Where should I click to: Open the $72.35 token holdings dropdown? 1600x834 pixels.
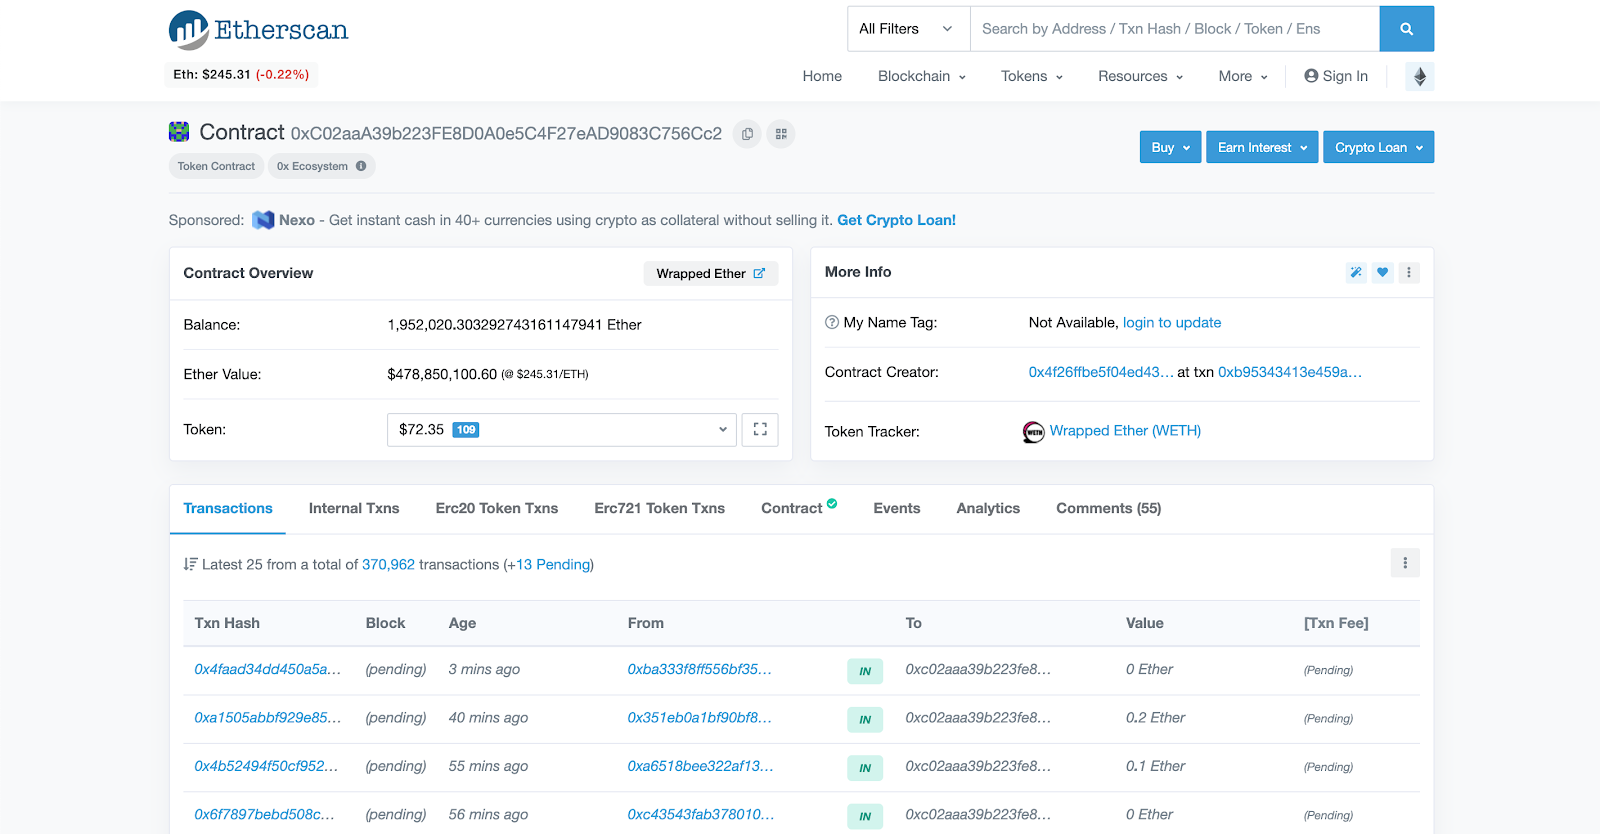pyautogui.click(x=562, y=430)
